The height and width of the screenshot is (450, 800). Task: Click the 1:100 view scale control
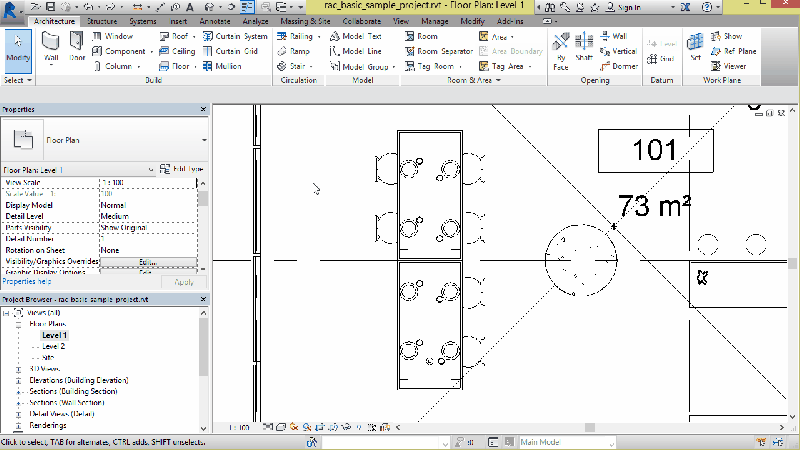[x=239, y=428]
